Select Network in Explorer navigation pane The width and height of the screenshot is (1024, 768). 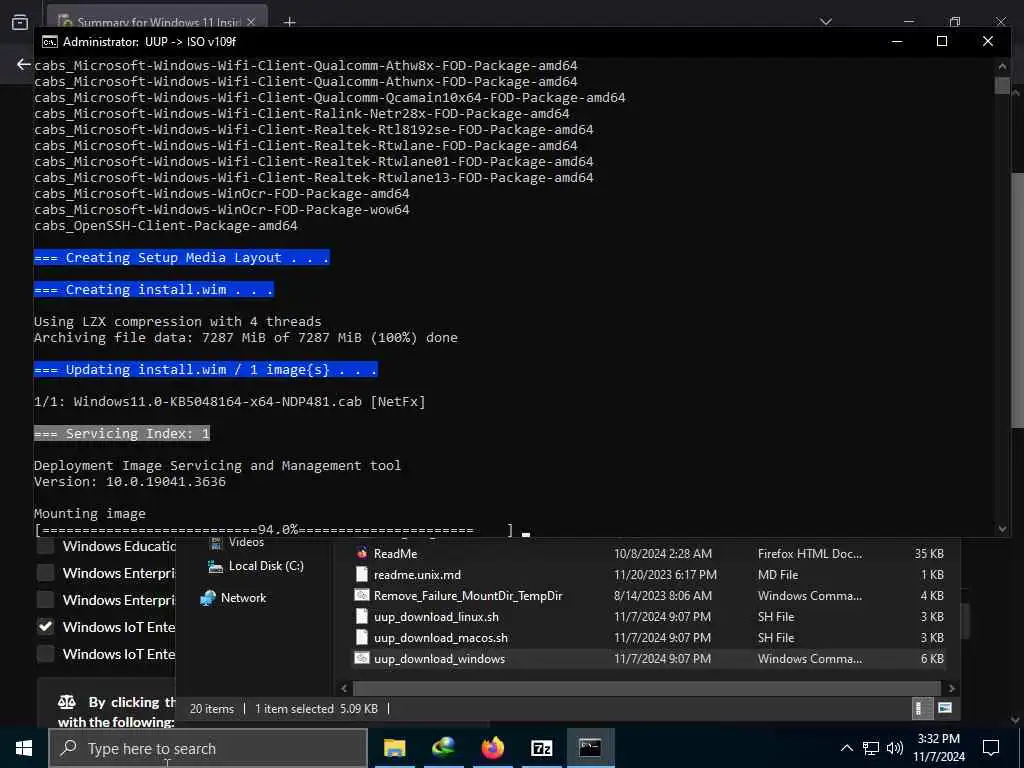pyautogui.click(x=243, y=598)
